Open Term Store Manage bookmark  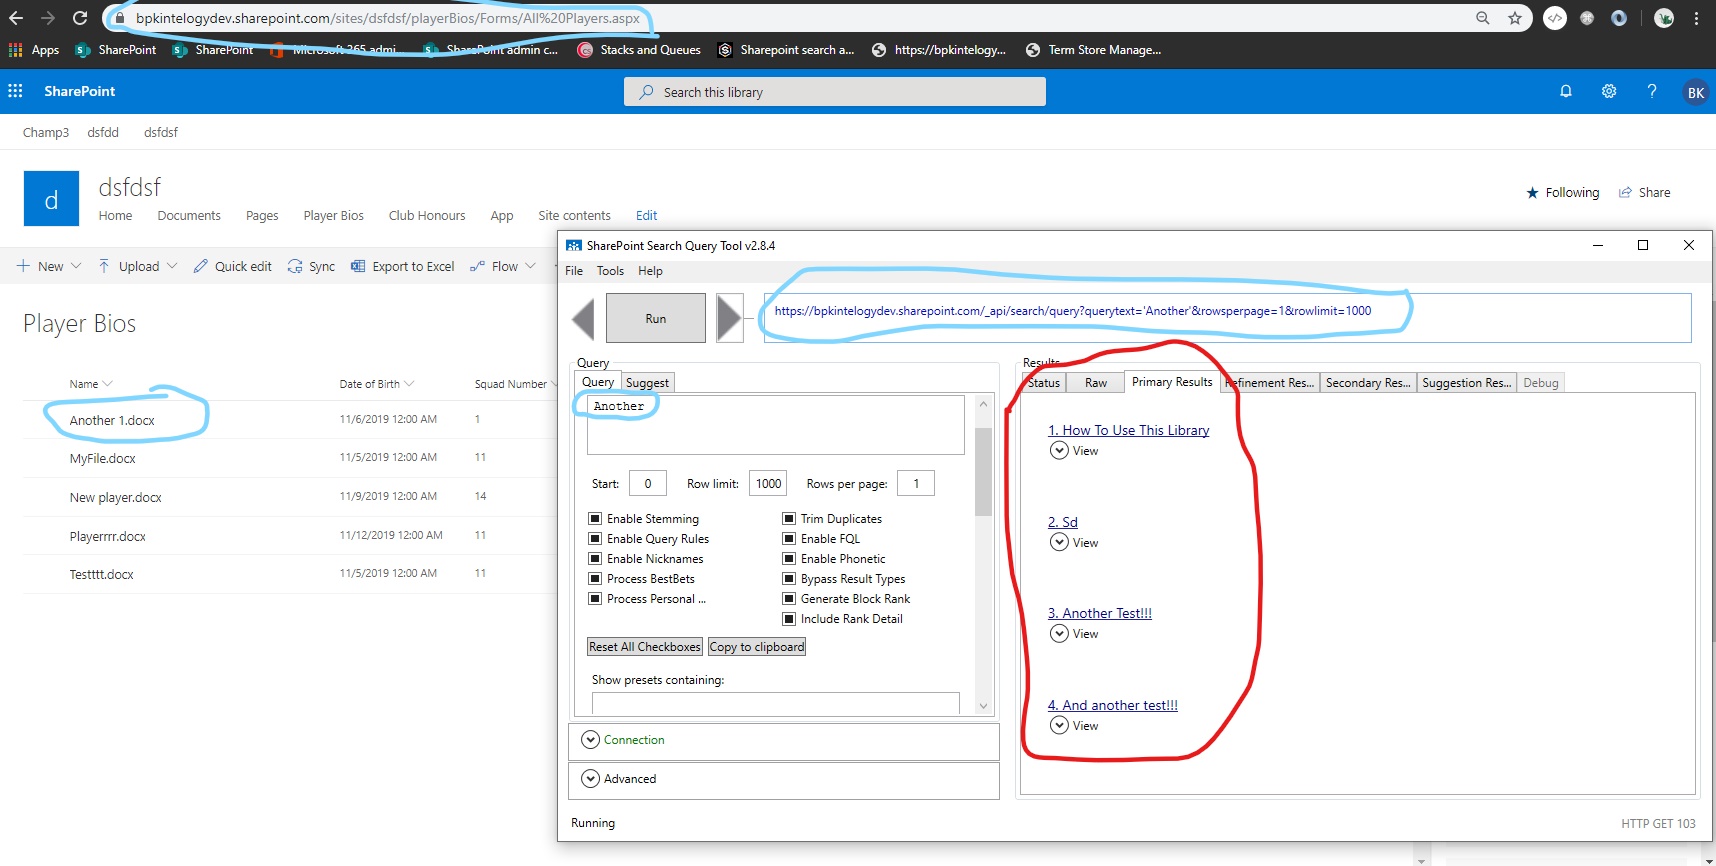click(1094, 50)
